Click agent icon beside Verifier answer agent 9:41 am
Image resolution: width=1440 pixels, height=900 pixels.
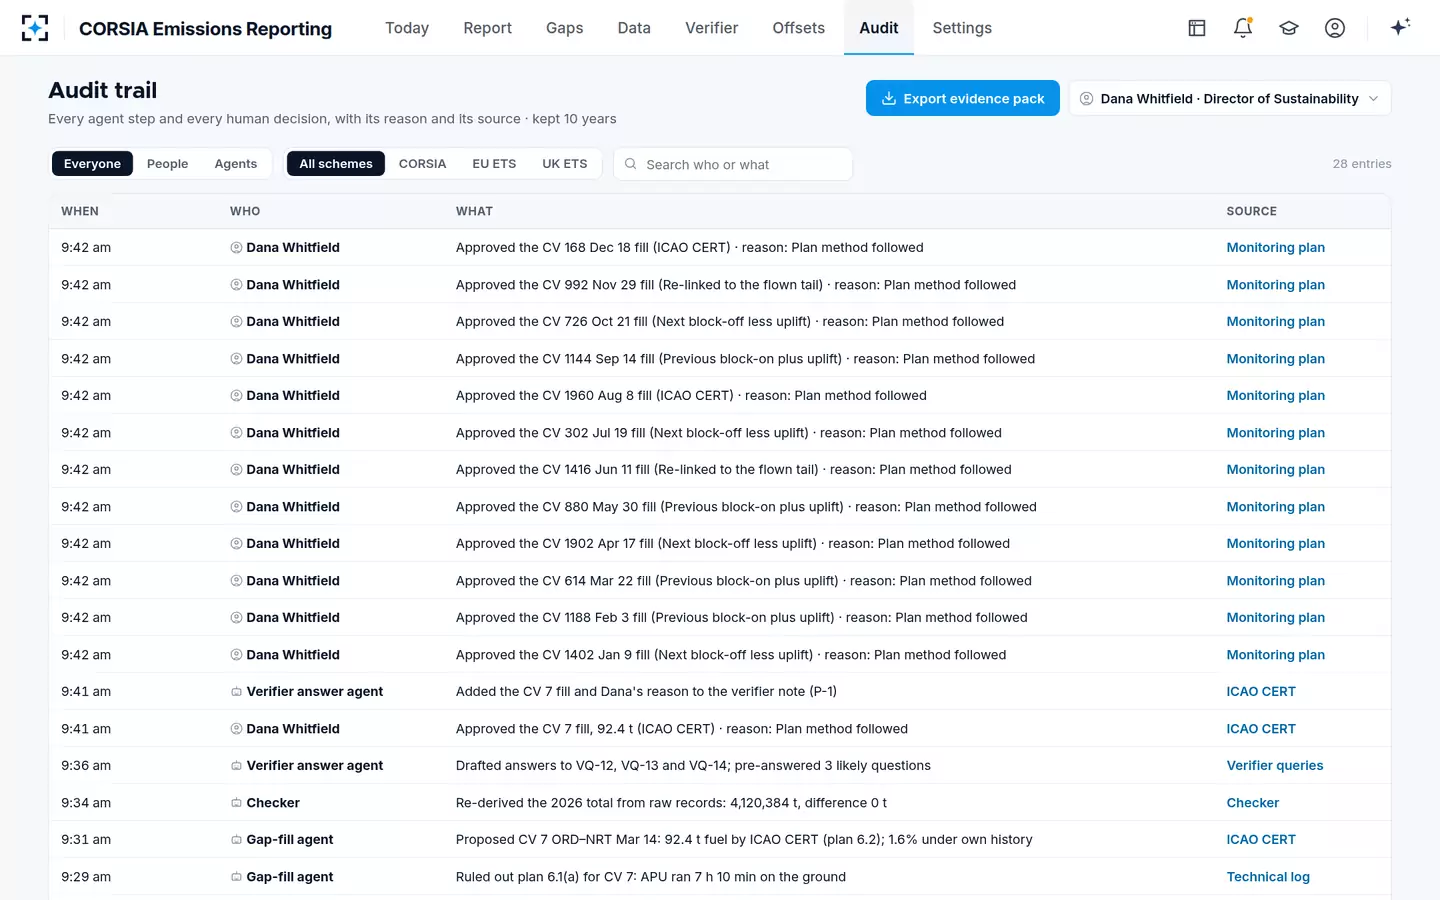pos(237,692)
